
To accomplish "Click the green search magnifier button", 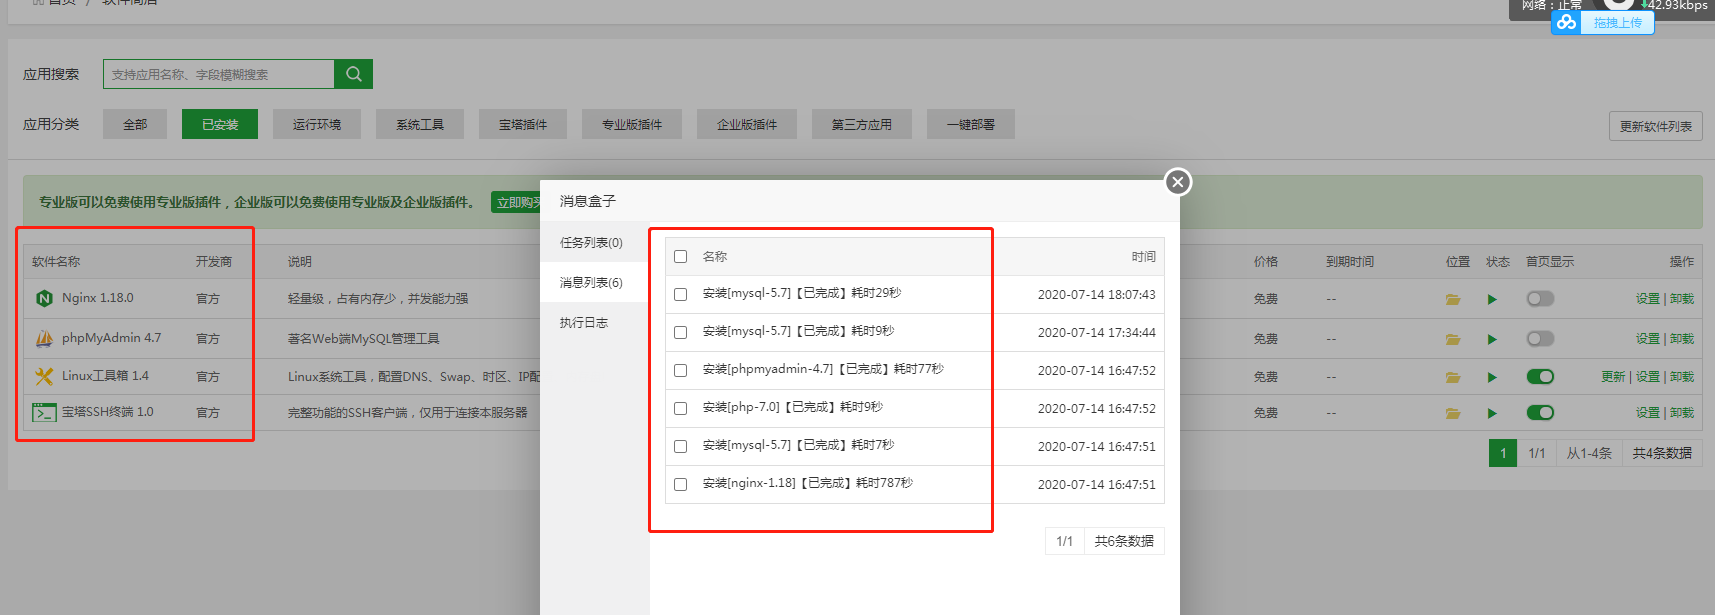I will (x=353, y=74).
